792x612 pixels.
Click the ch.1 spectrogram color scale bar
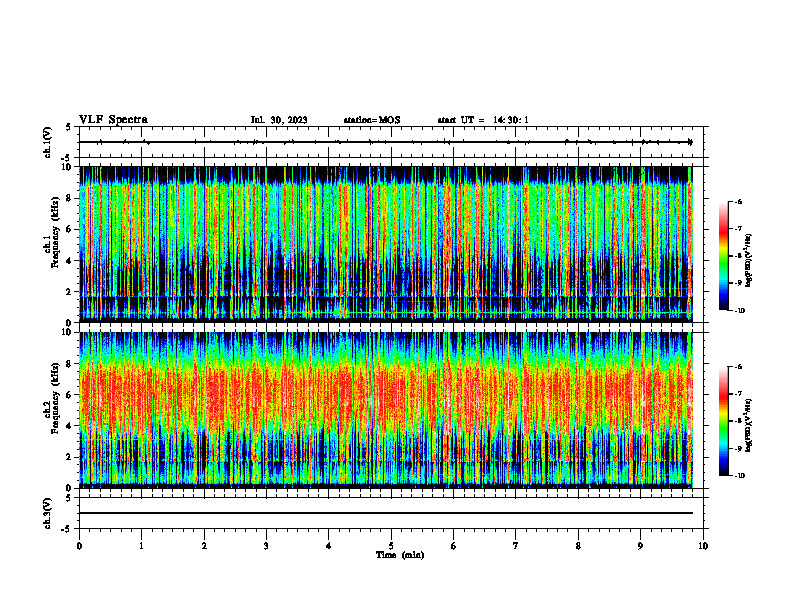coord(723,256)
